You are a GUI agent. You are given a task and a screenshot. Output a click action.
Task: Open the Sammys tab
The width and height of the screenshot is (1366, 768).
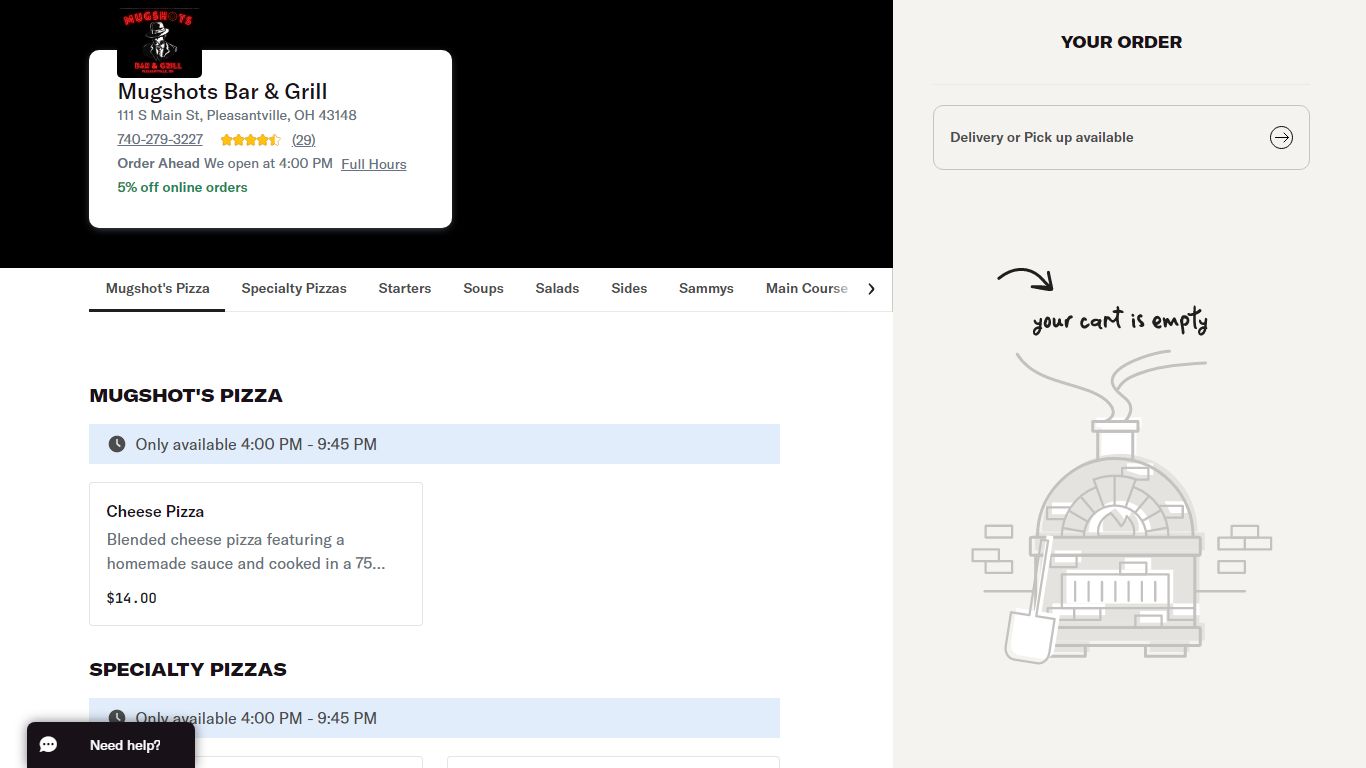pos(706,289)
